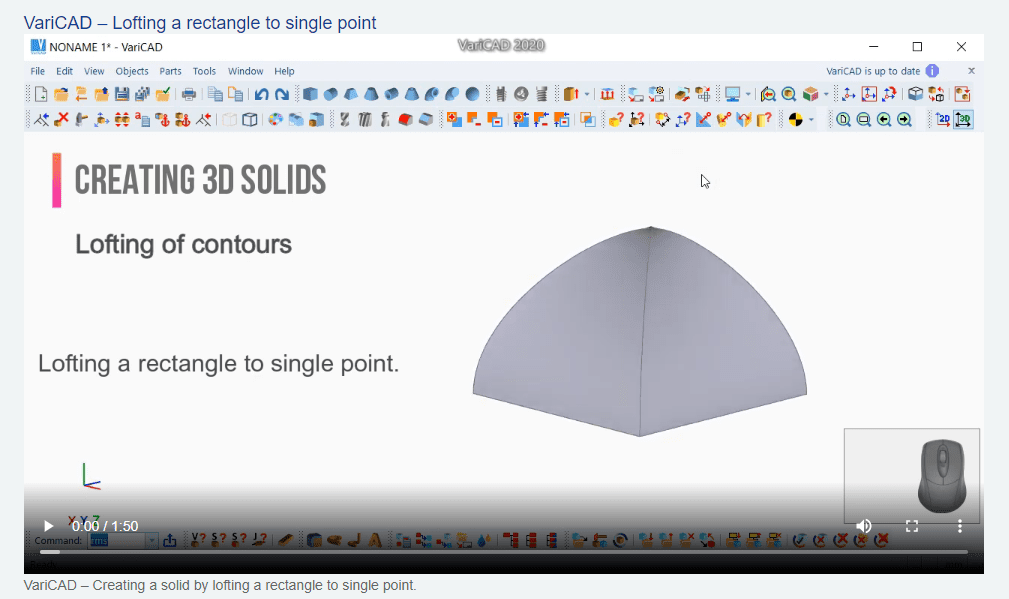Click the solid information question mark icon
This screenshot has width=1009, height=599.
616,120
